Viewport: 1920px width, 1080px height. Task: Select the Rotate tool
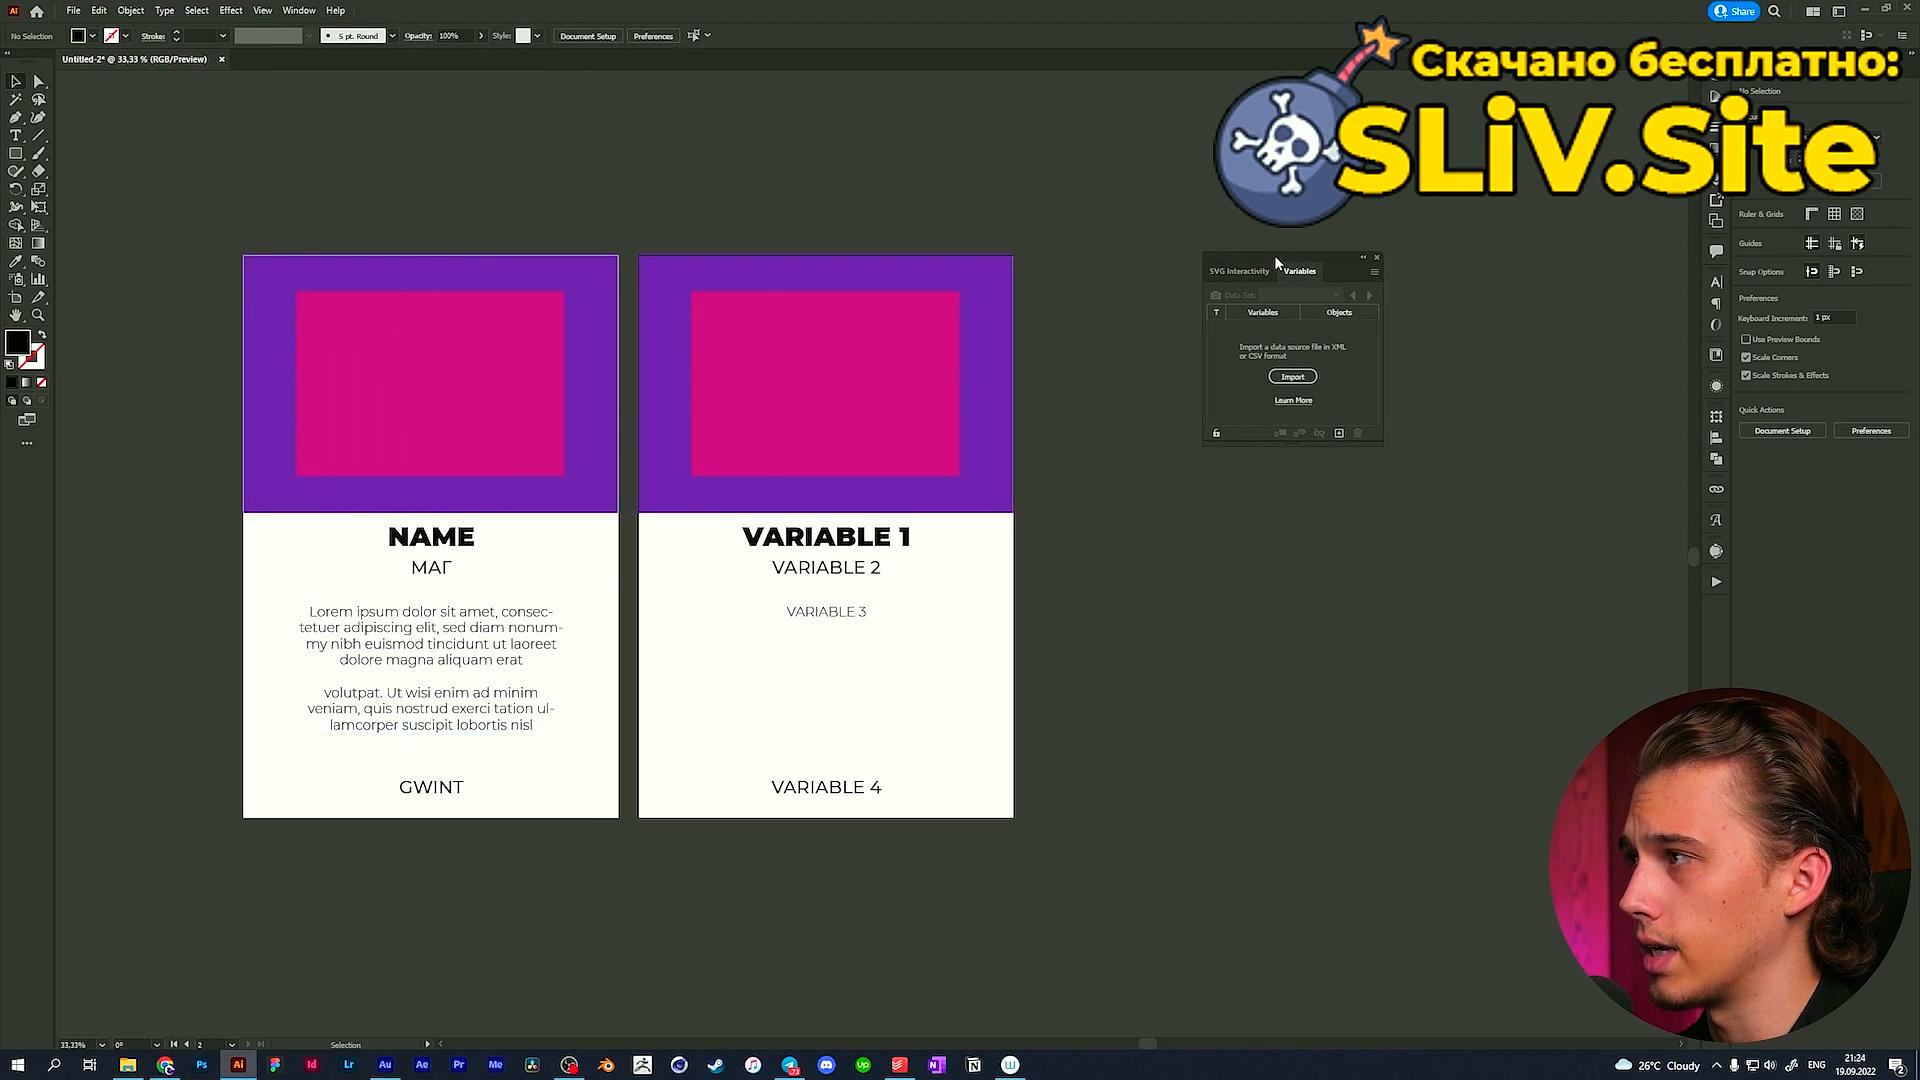(x=16, y=190)
